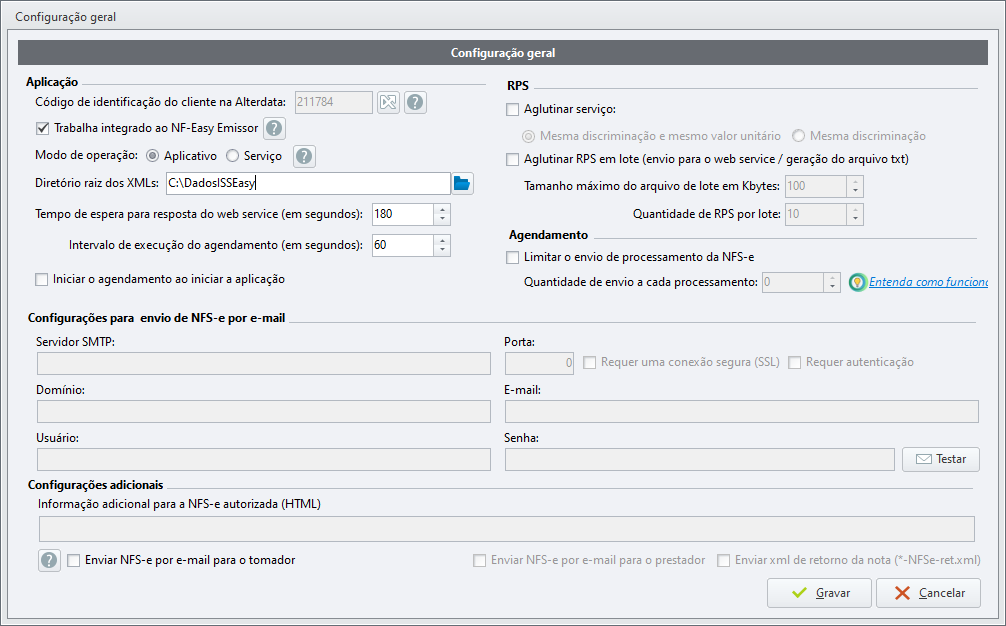Select Mesma discriminação e mesmo valor unitário

(528, 136)
